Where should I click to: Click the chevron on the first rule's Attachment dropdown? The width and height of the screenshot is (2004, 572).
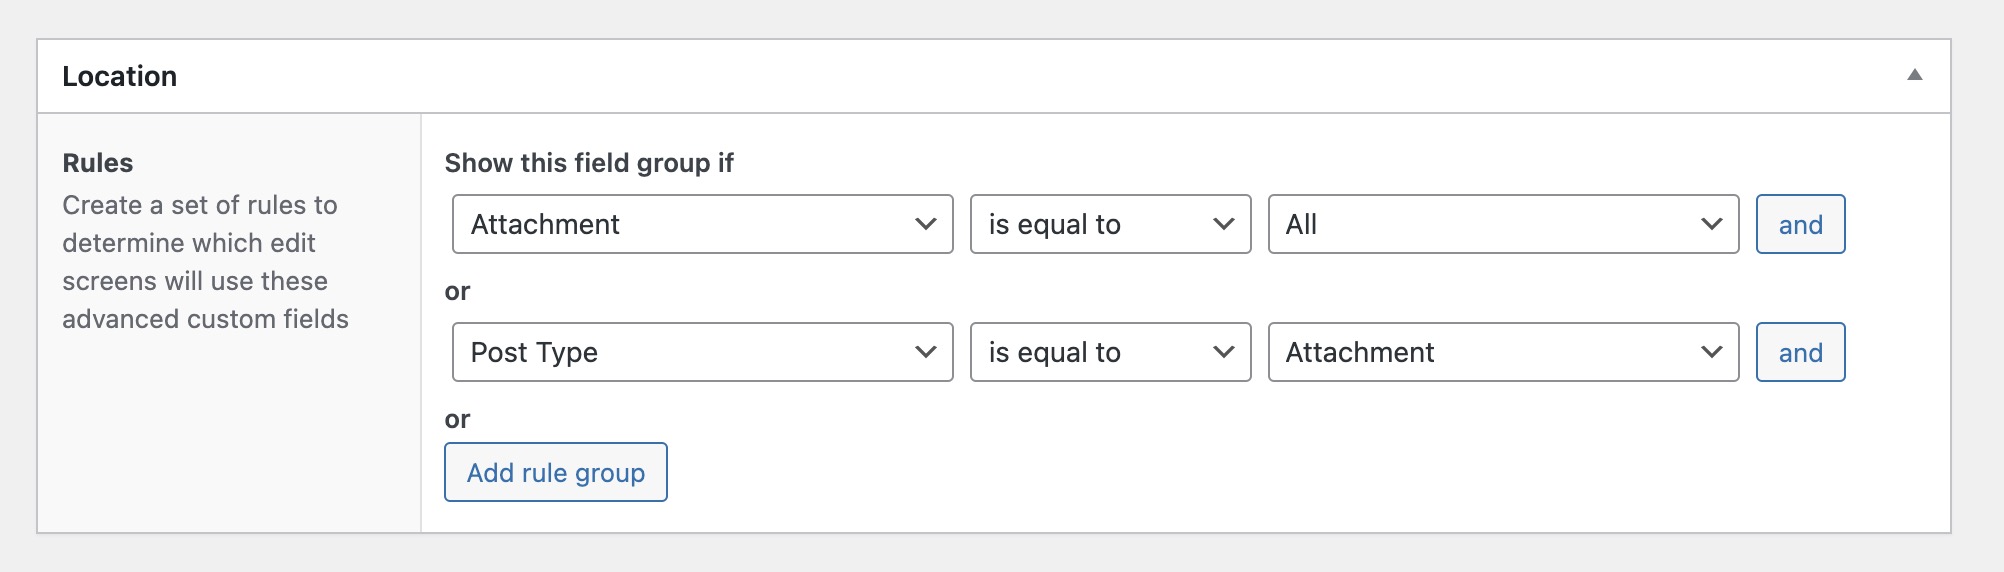click(x=926, y=224)
